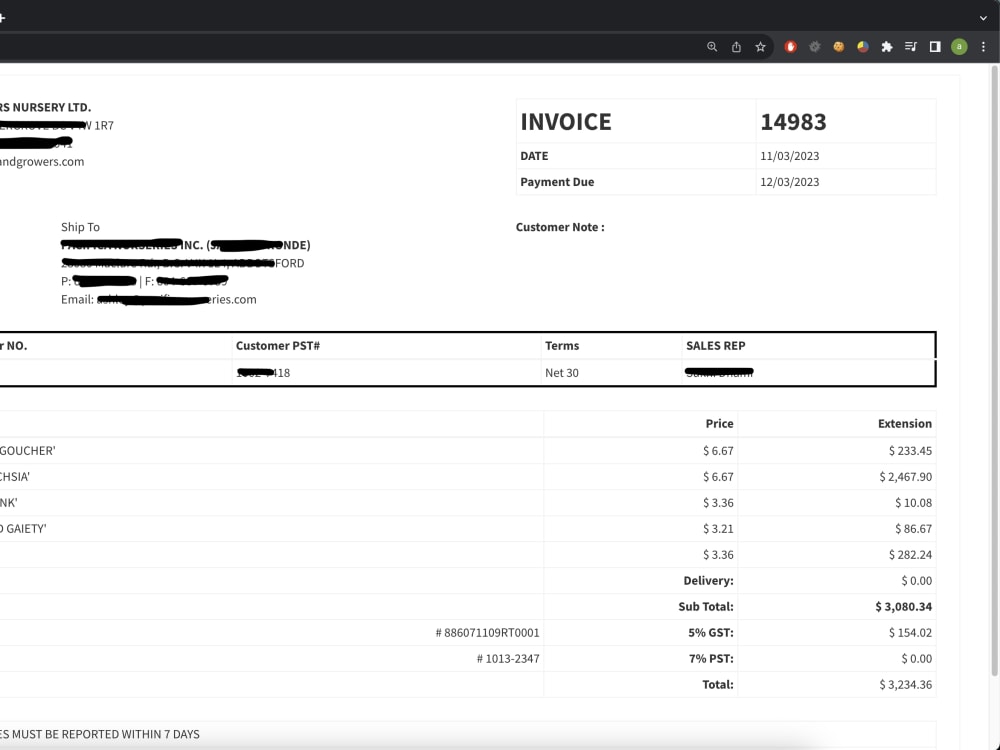Toggle the browser side panel icon

click(935, 47)
